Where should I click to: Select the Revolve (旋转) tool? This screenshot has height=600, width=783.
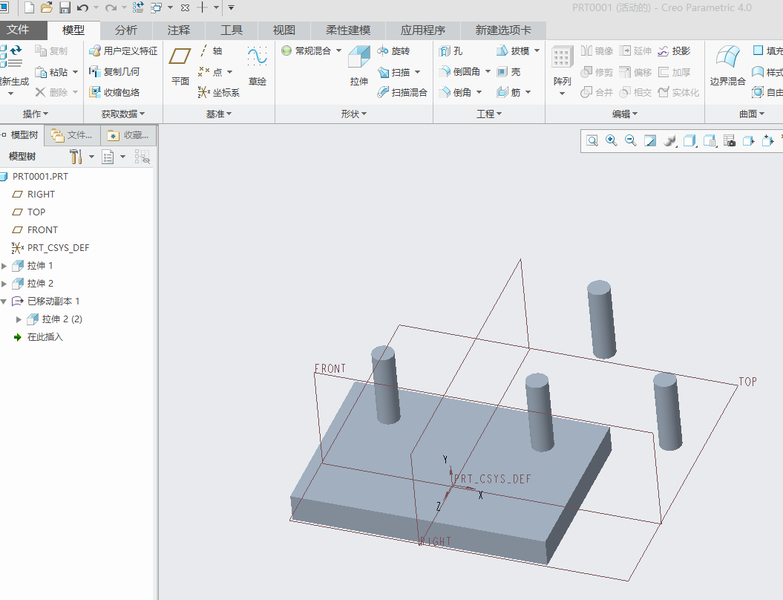393,51
